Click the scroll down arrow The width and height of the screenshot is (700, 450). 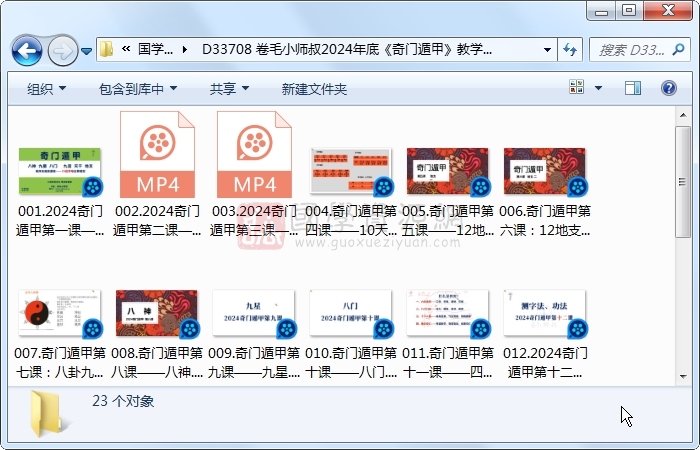pyautogui.click(x=683, y=376)
